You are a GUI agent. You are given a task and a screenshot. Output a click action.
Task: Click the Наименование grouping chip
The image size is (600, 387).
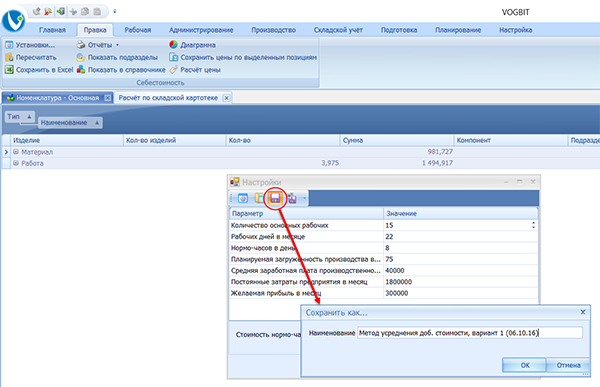tap(70, 123)
